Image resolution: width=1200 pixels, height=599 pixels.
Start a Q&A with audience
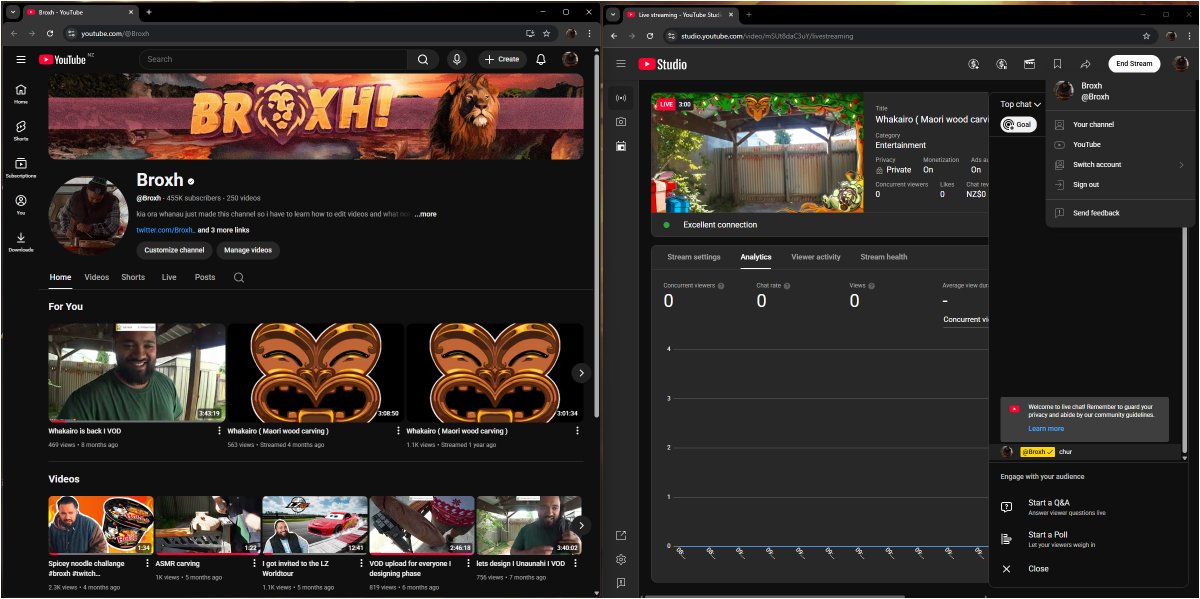(x=1088, y=507)
